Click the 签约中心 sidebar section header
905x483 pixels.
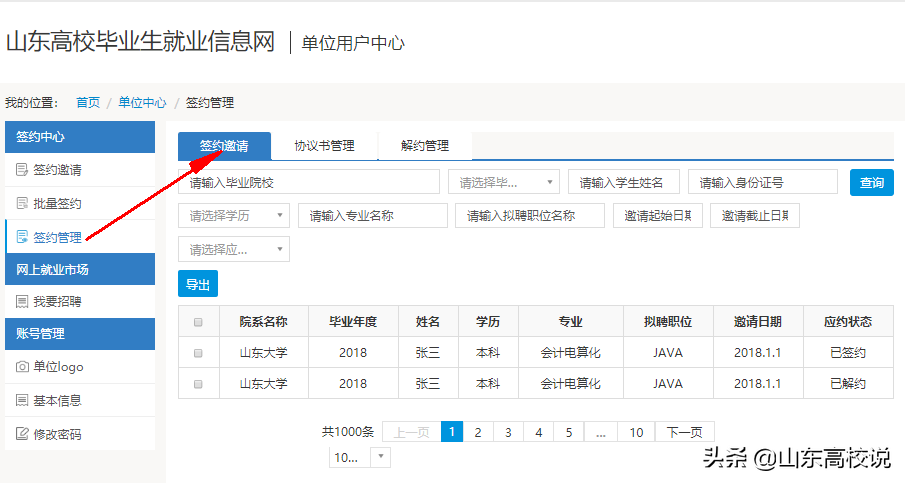[x=80, y=137]
